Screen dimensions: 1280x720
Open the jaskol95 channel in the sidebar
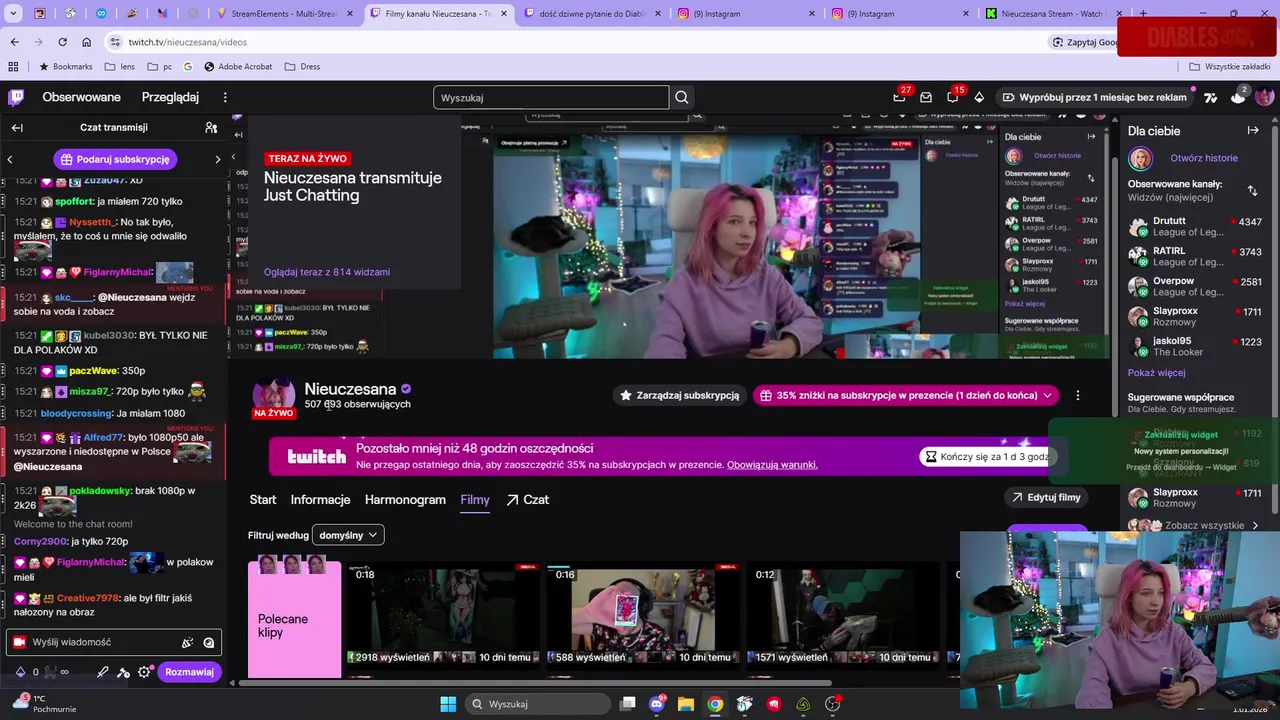pos(1195,346)
